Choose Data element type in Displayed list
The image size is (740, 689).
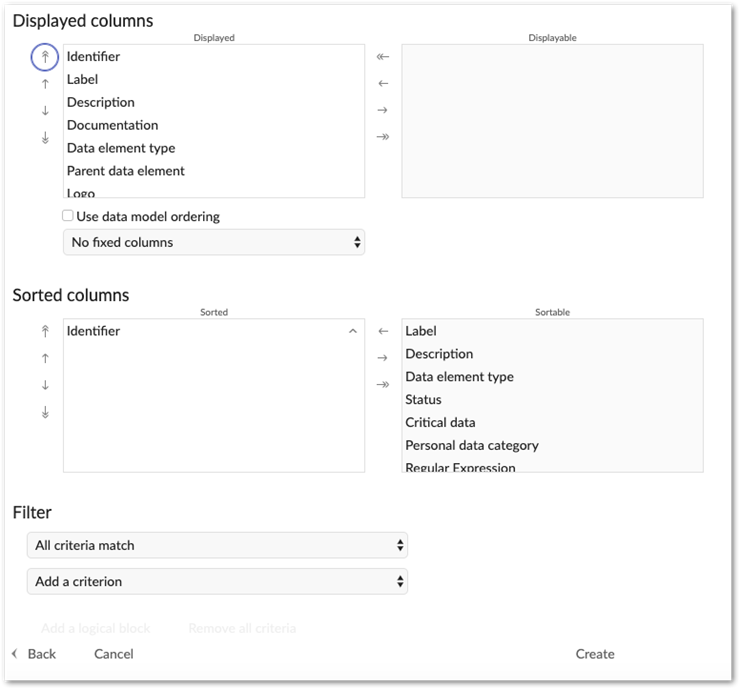[x=121, y=148]
